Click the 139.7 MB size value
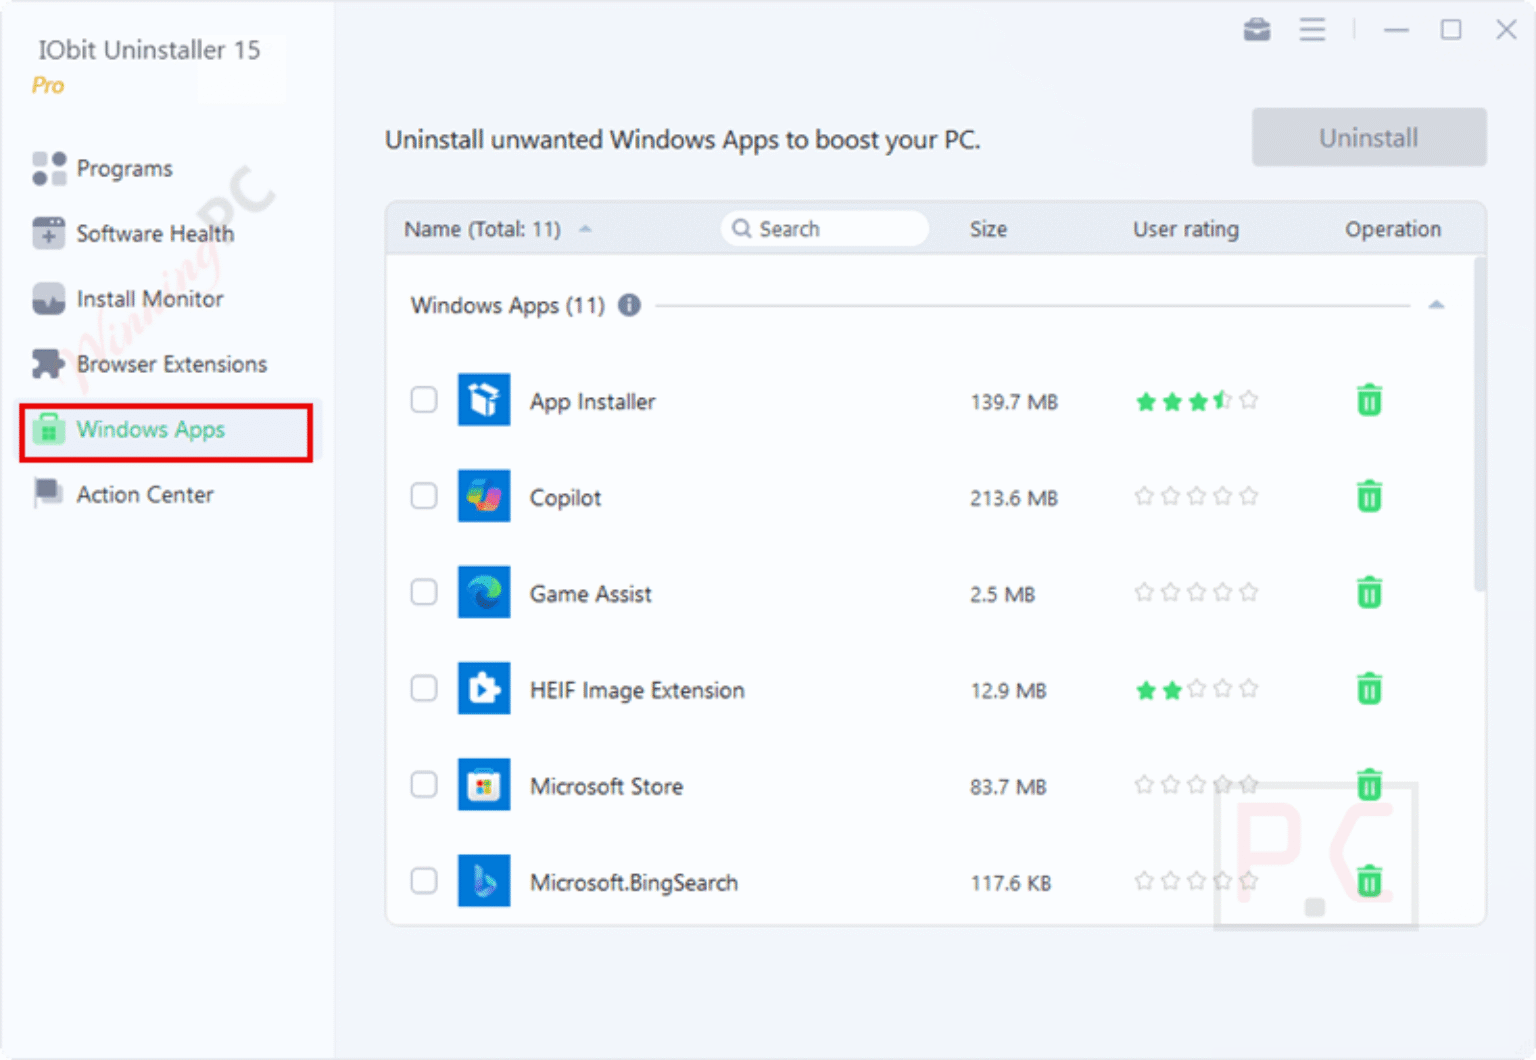The image size is (1536, 1060). pyautogui.click(x=1014, y=402)
